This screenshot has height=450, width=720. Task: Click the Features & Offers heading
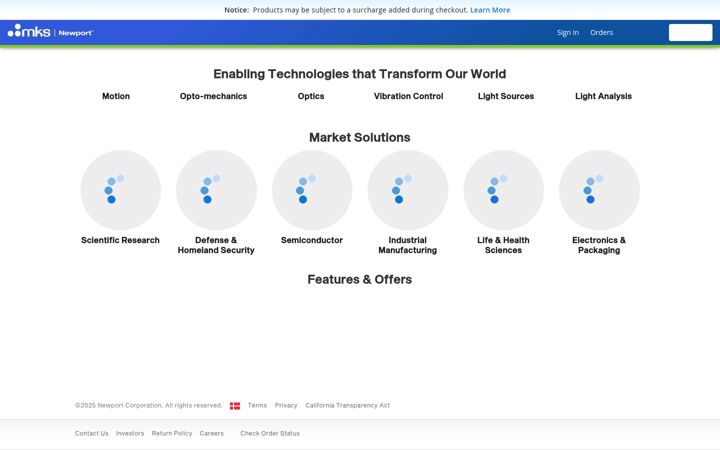point(360,279)
